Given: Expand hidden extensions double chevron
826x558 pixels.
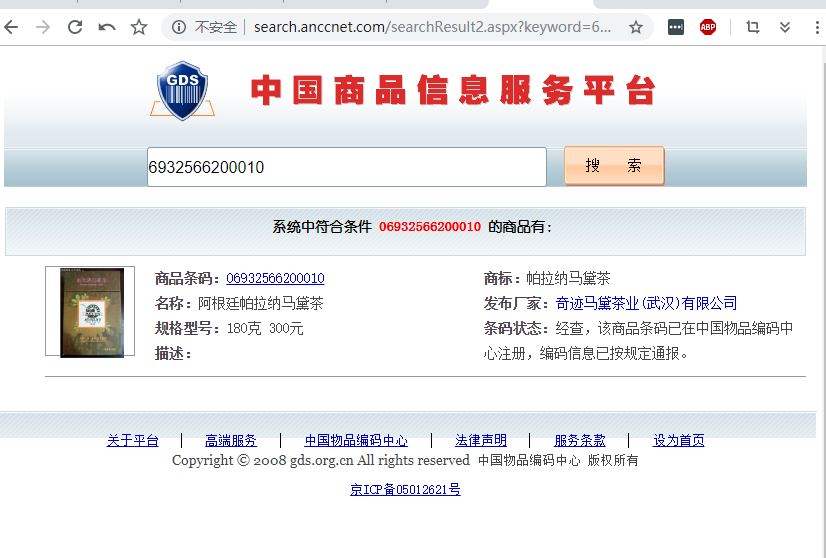Looking at the screenshot, I should (x=785, y=27).
